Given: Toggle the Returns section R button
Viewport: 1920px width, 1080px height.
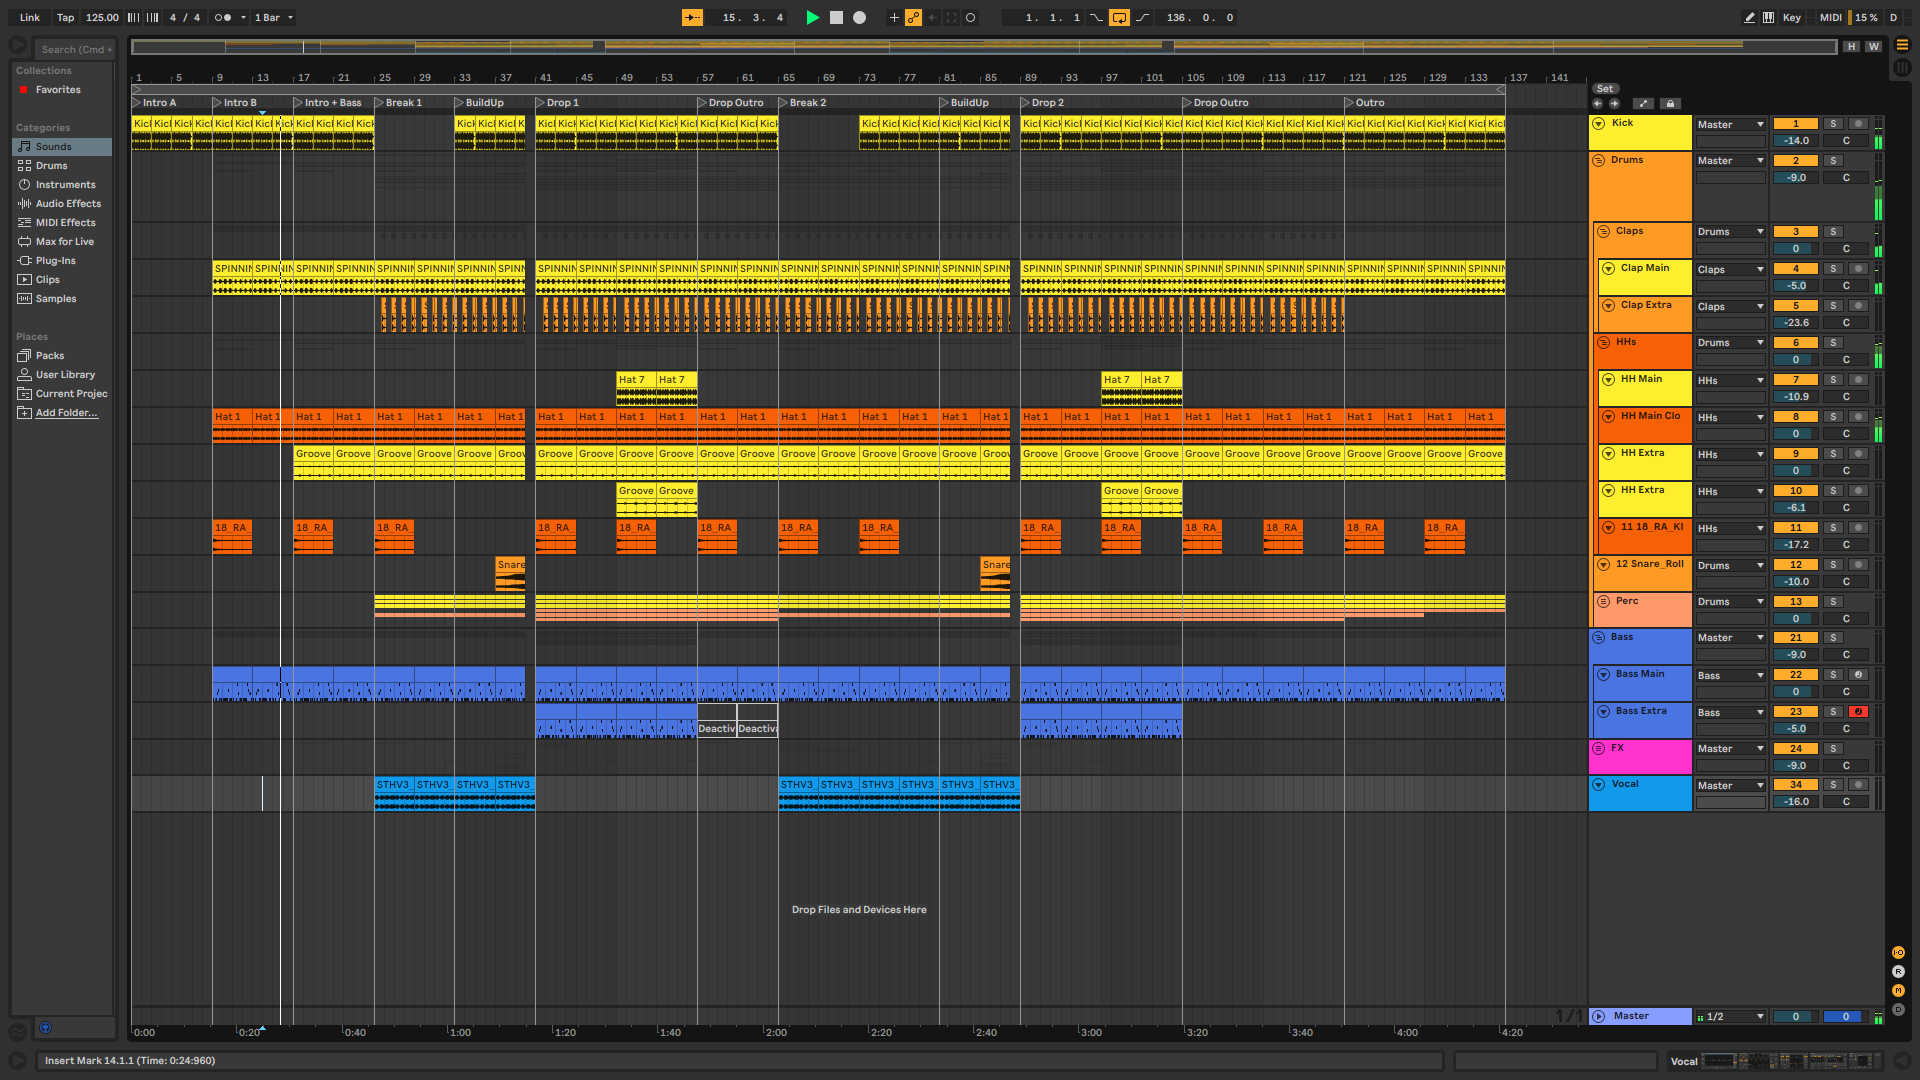Looking at the screenshot, I should [x=1898, y=971].
